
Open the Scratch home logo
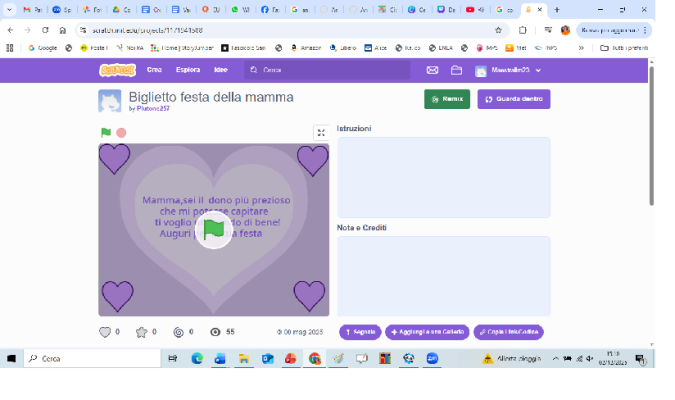tap(118, 70)
